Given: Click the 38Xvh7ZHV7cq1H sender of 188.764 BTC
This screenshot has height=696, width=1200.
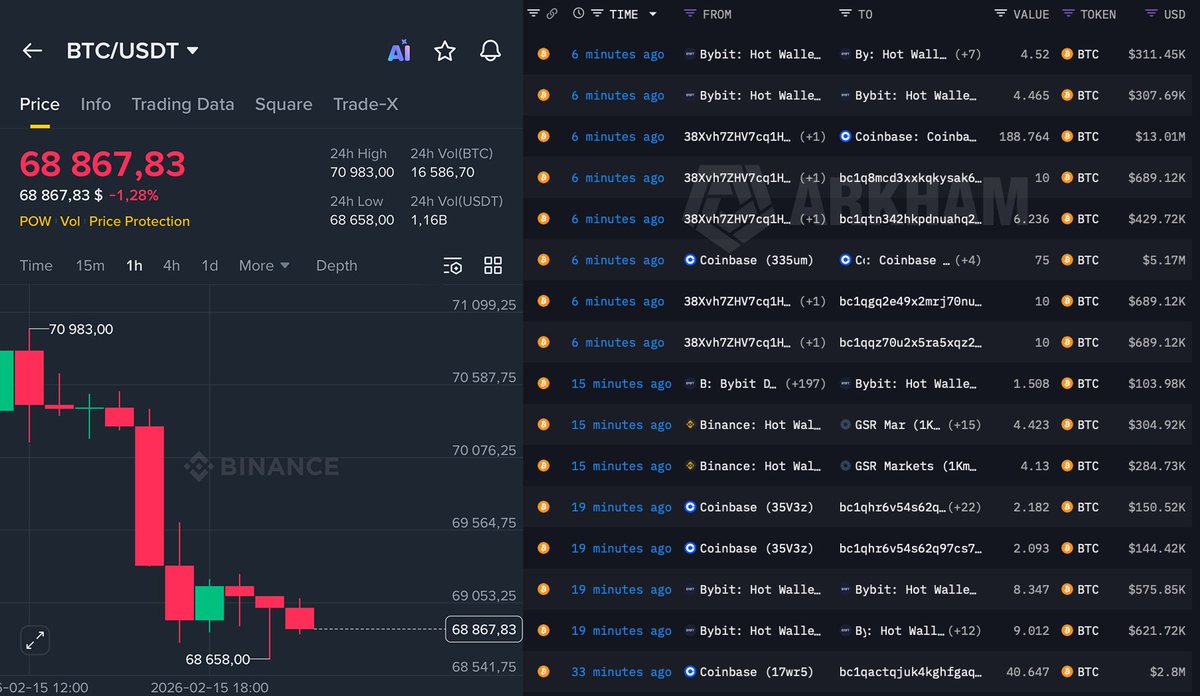Looking at the screenshot, I should (x=737, y=137).
